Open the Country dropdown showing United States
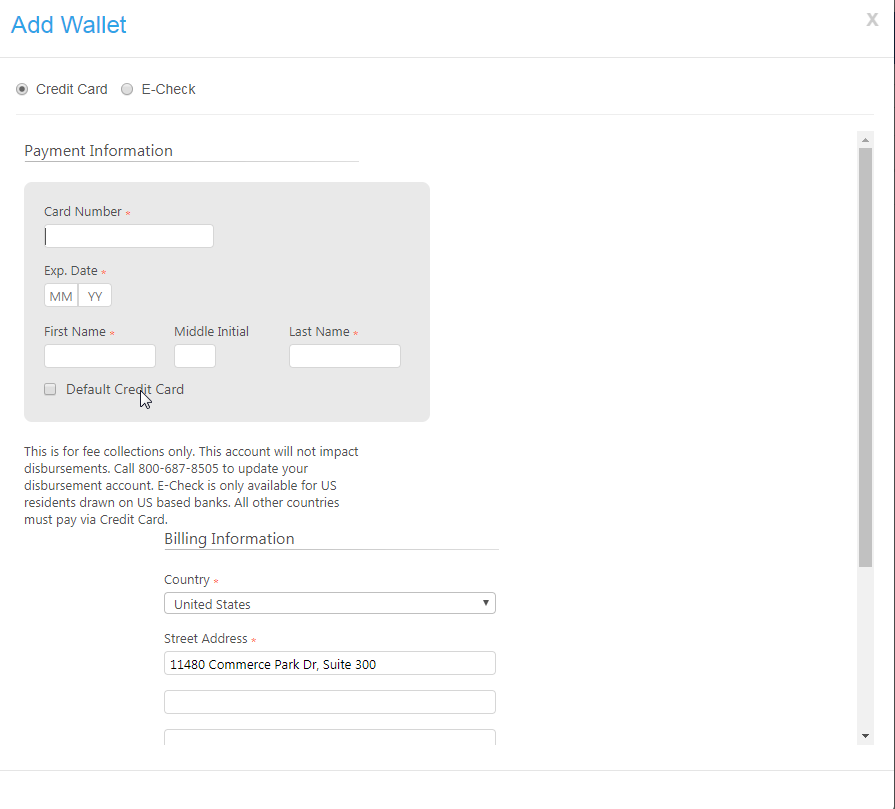This screenshot has height=809, width=895. pos(330,604)
